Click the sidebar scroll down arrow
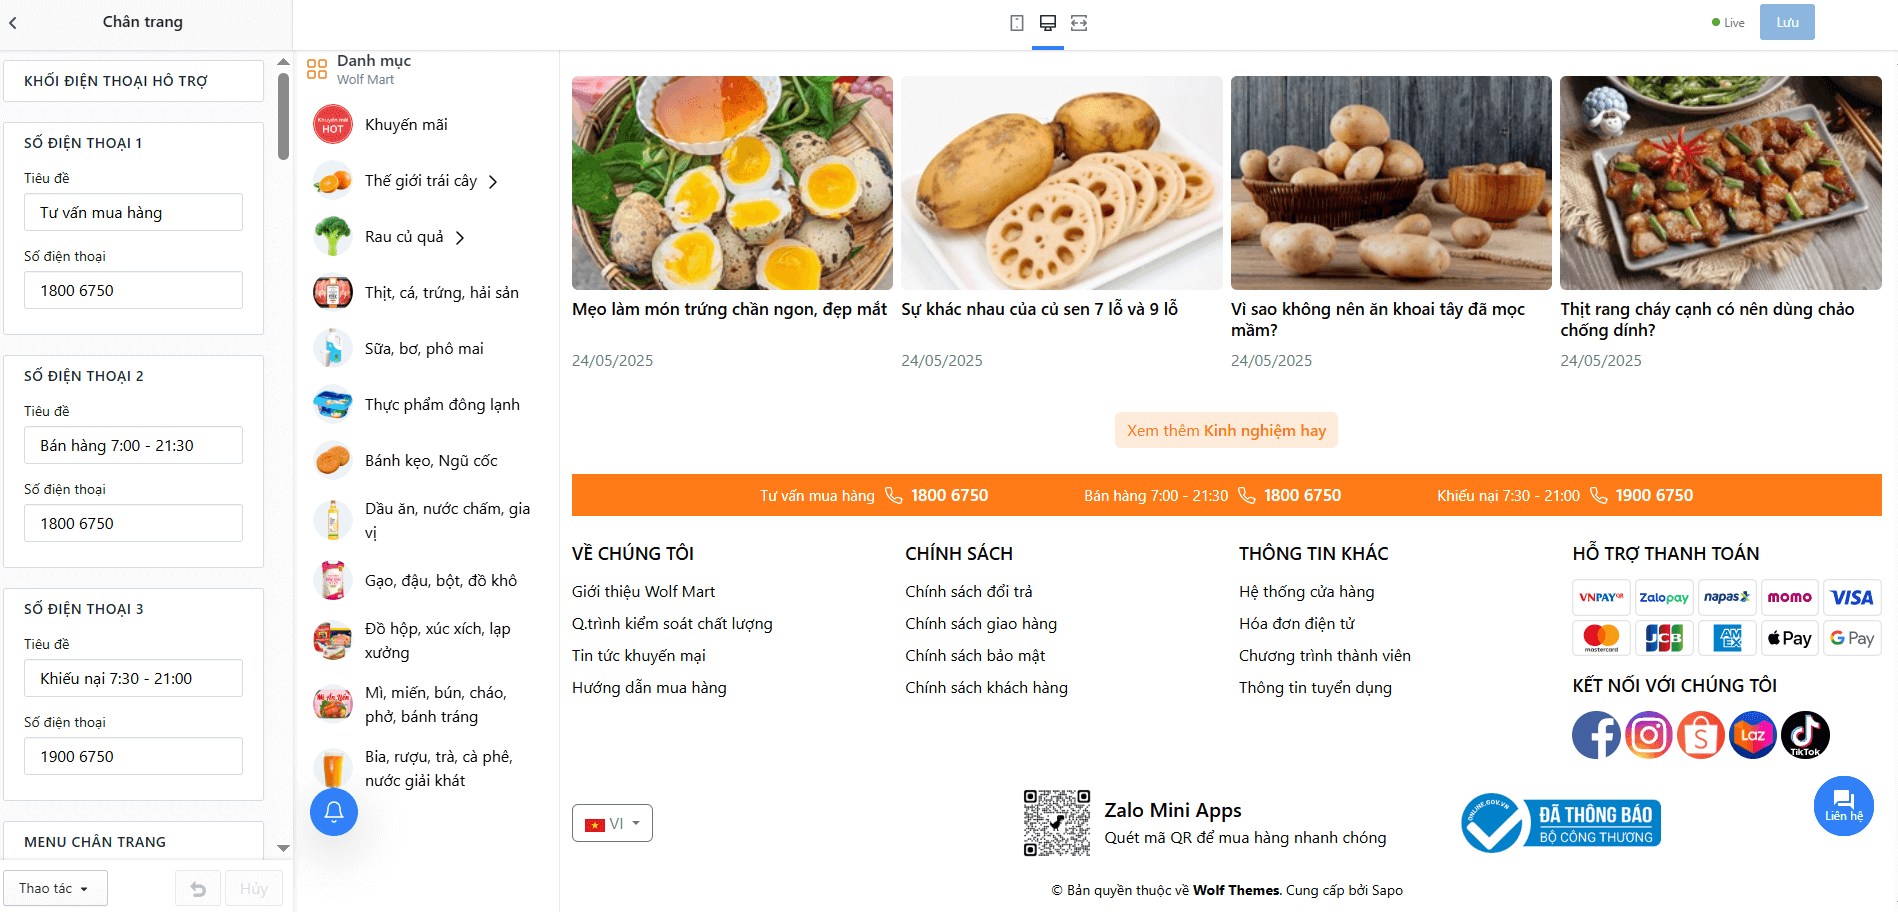The width and height of the screenshot is (1898, 912). pos(284,848)
